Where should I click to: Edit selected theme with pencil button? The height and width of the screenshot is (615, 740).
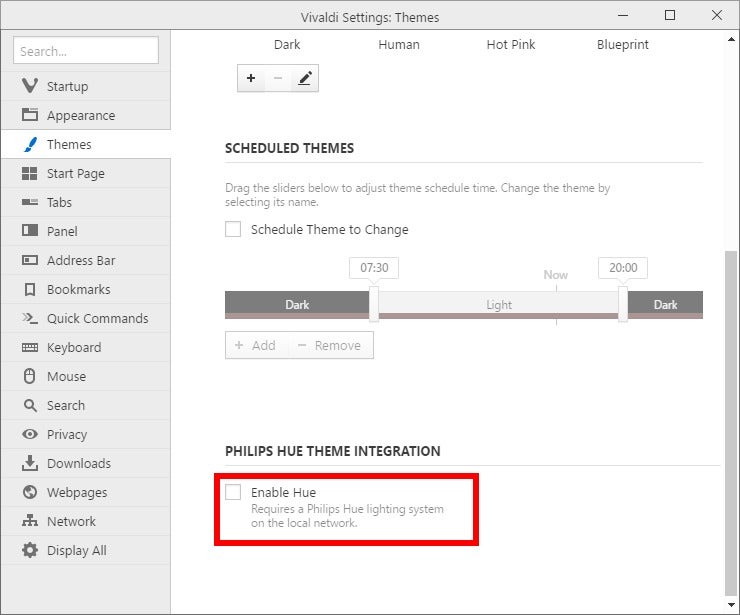pos(305,78)
